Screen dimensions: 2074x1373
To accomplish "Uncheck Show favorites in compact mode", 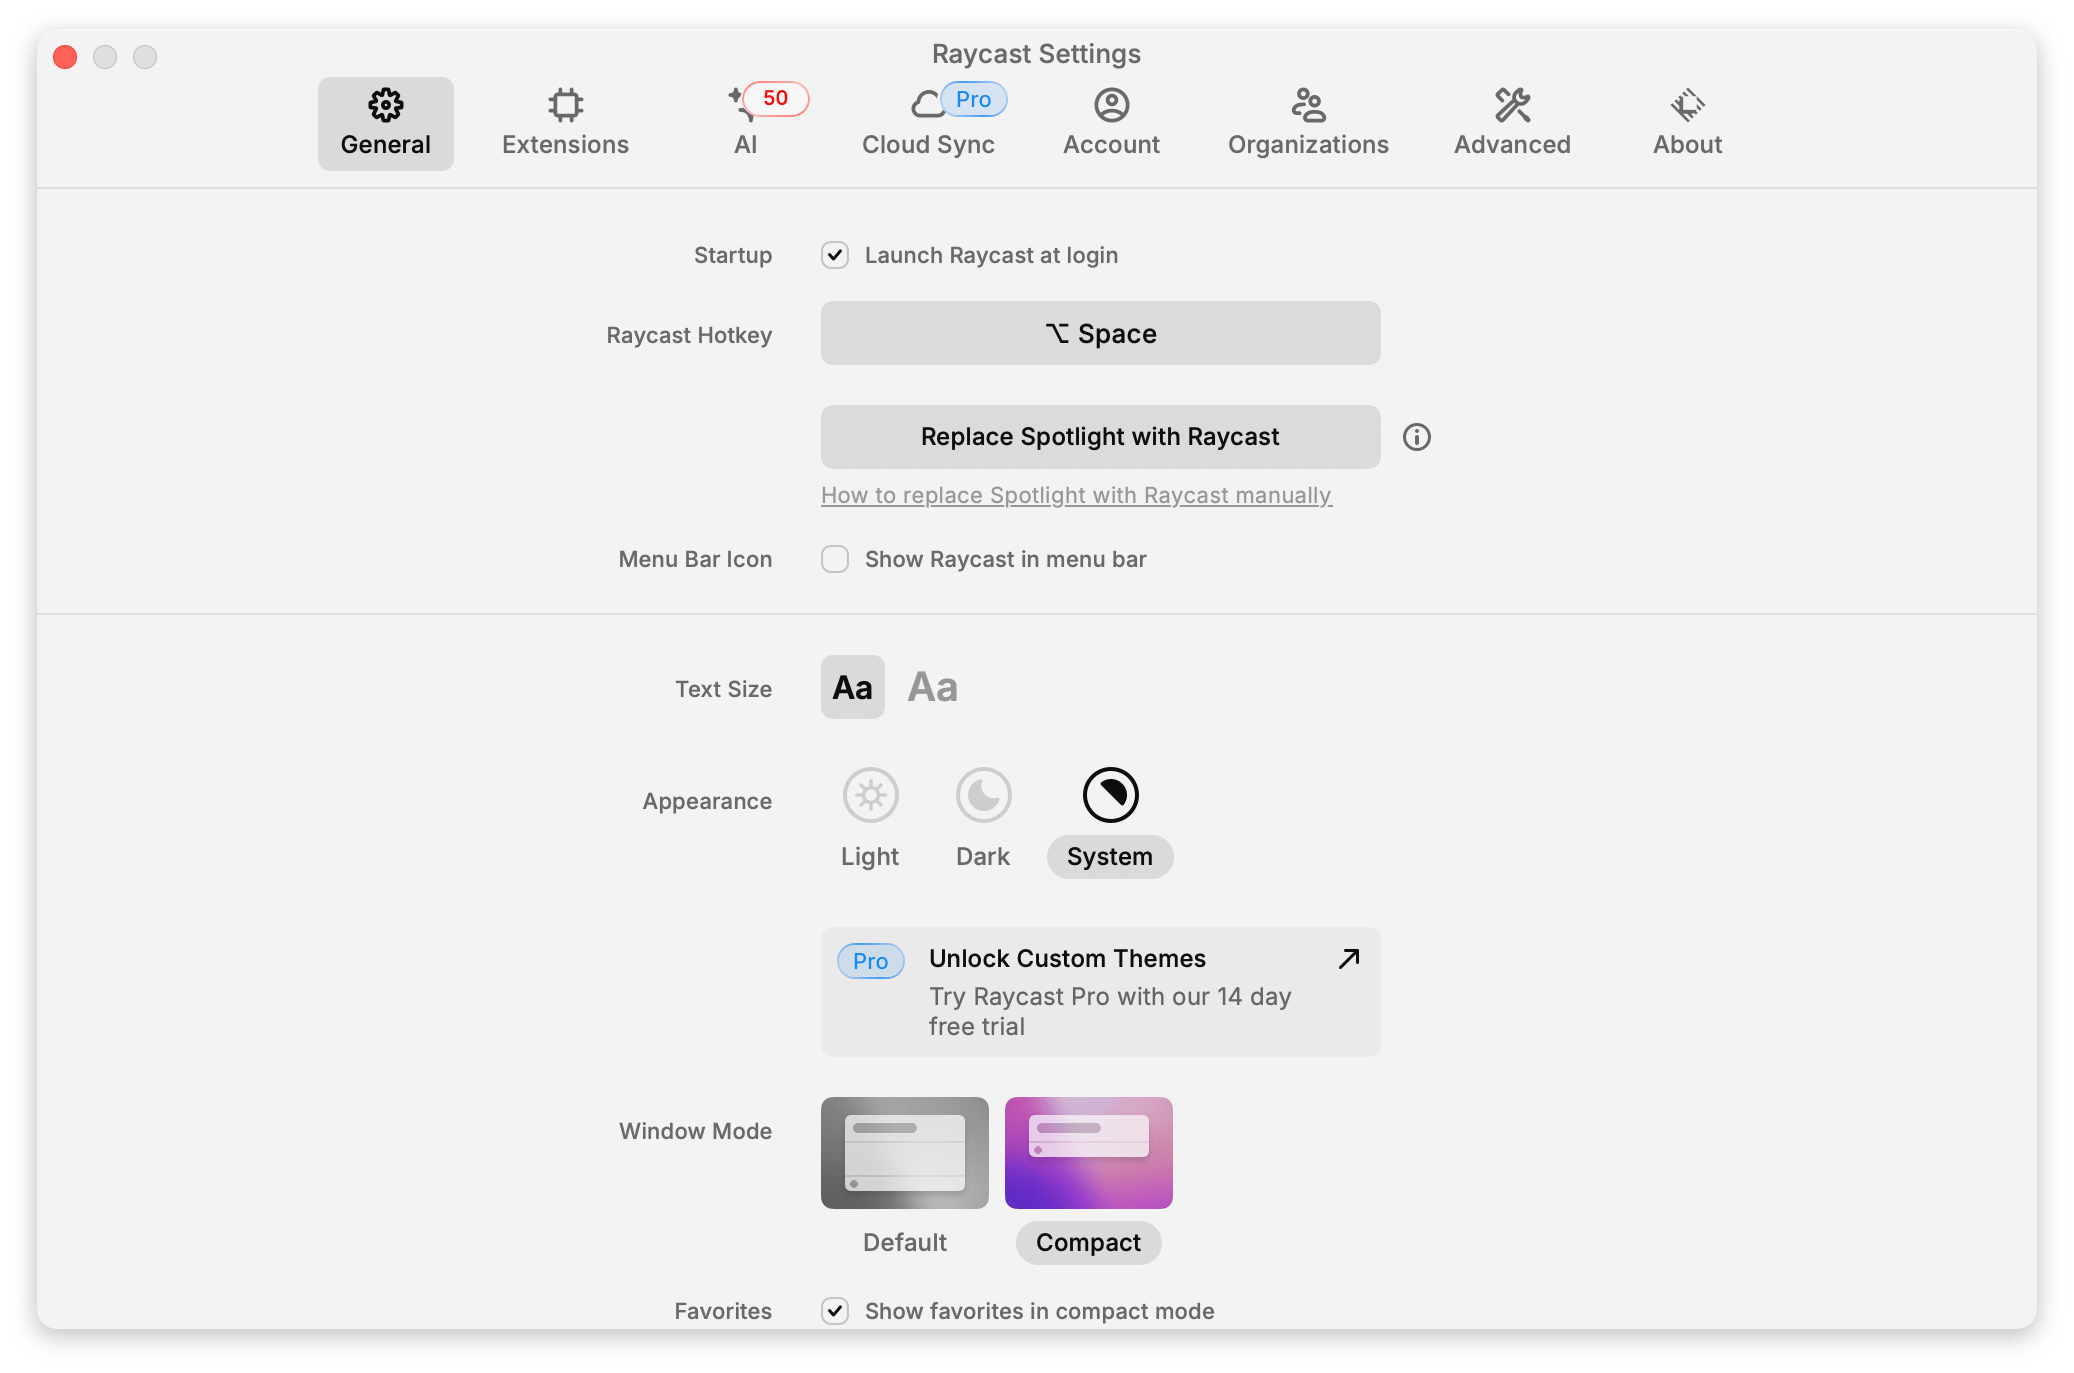I will [835, 1310].
